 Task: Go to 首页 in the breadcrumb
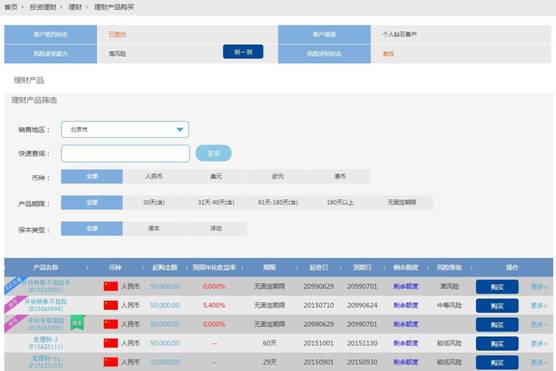(x=11, y=7)
